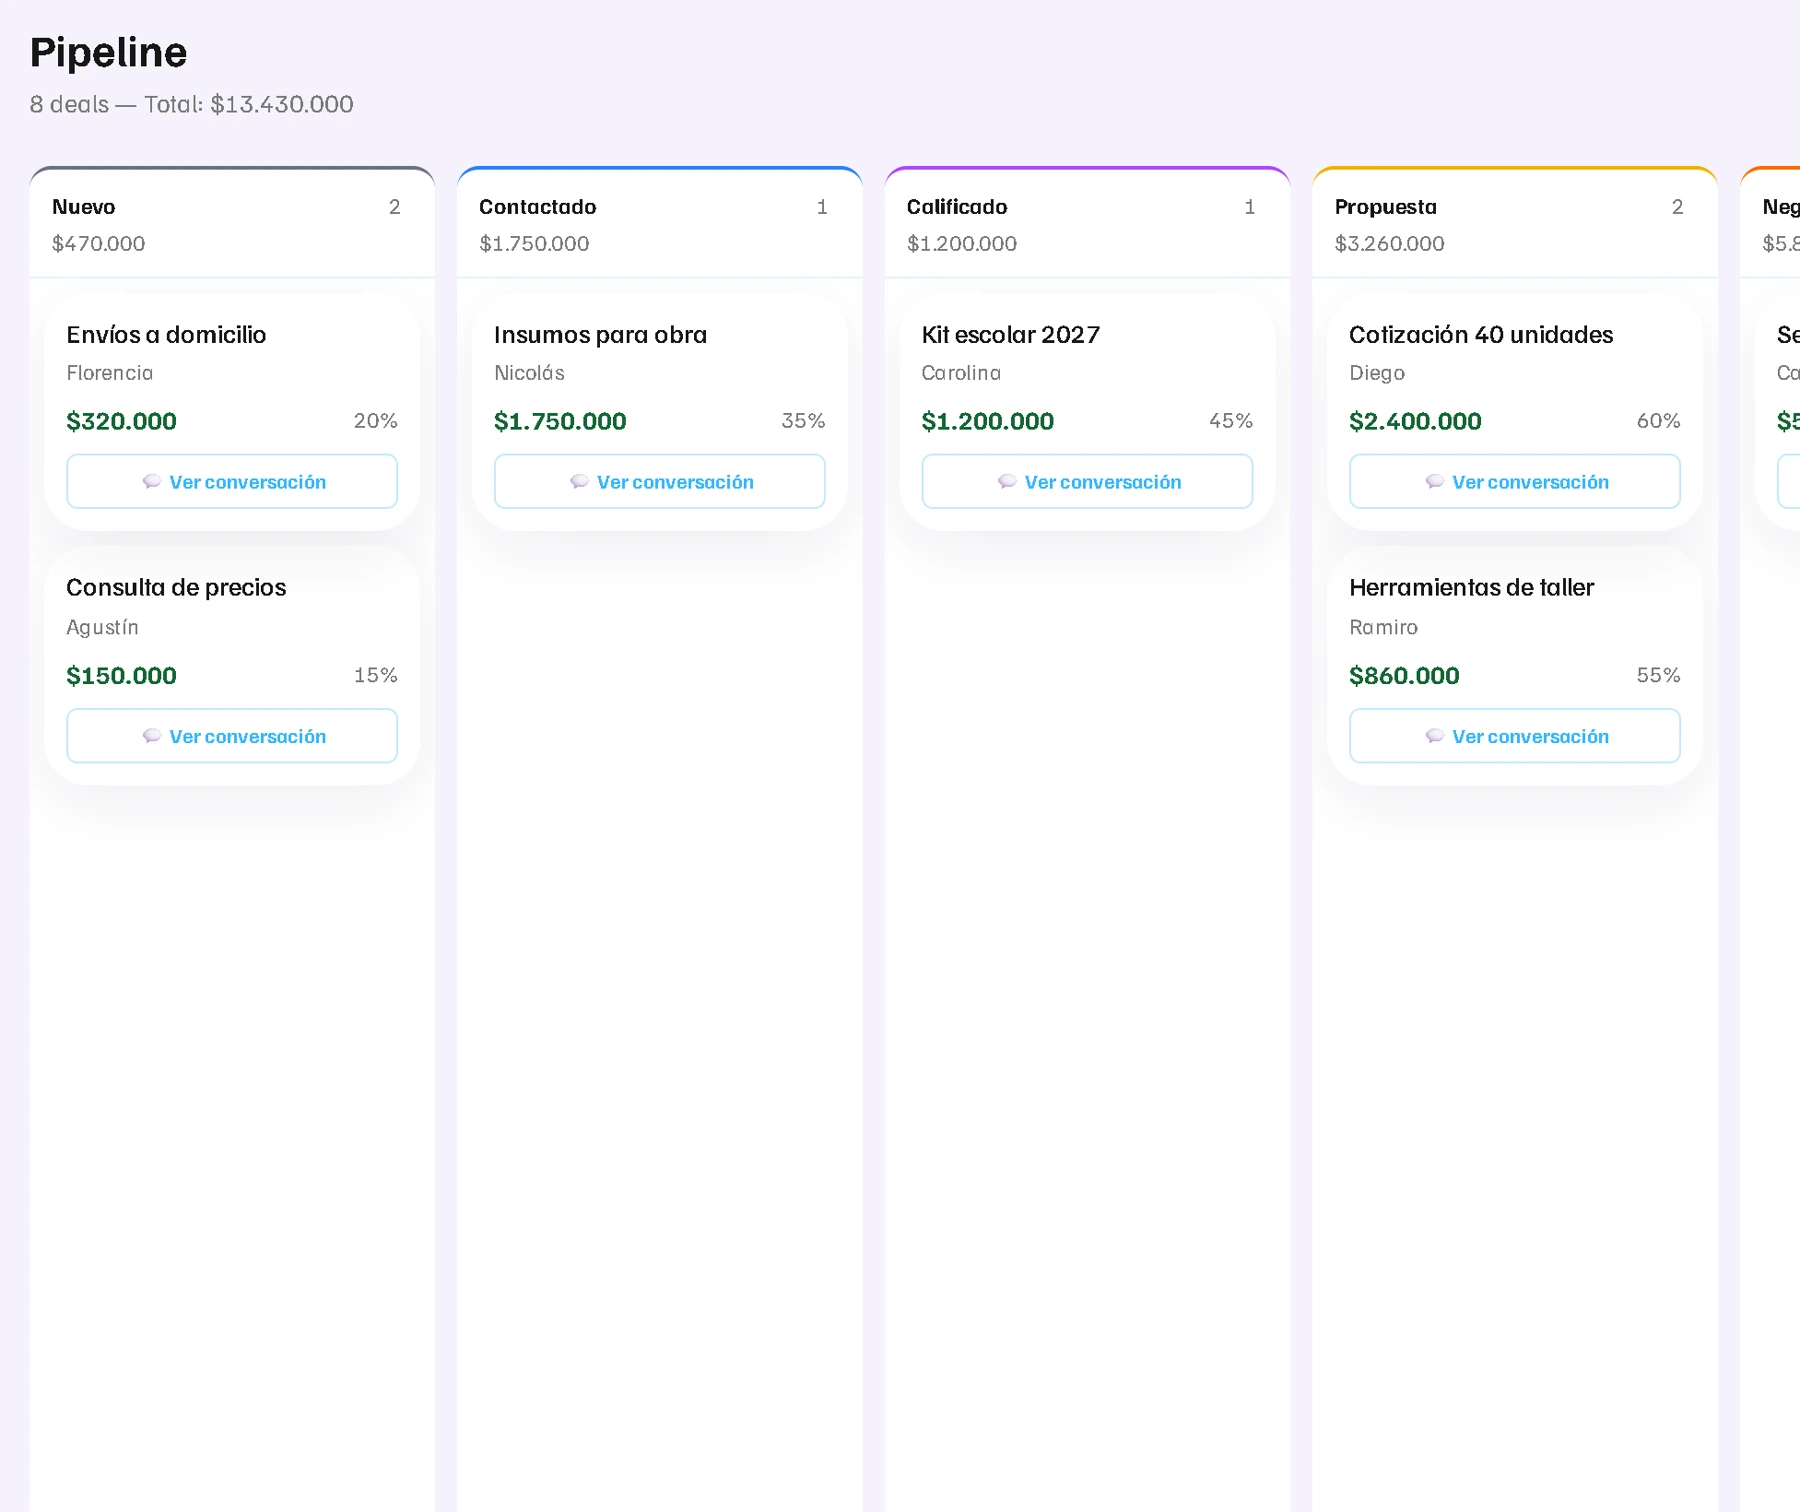Click the Nuevo column total $470.000

pyautogui.click(x=98, y=244)
